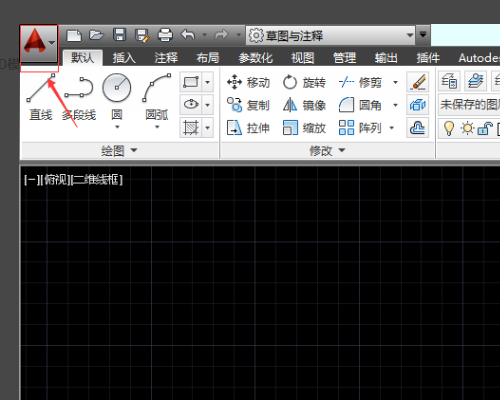
Task: Select the ellipse draw tool
Action: point(191,104)
